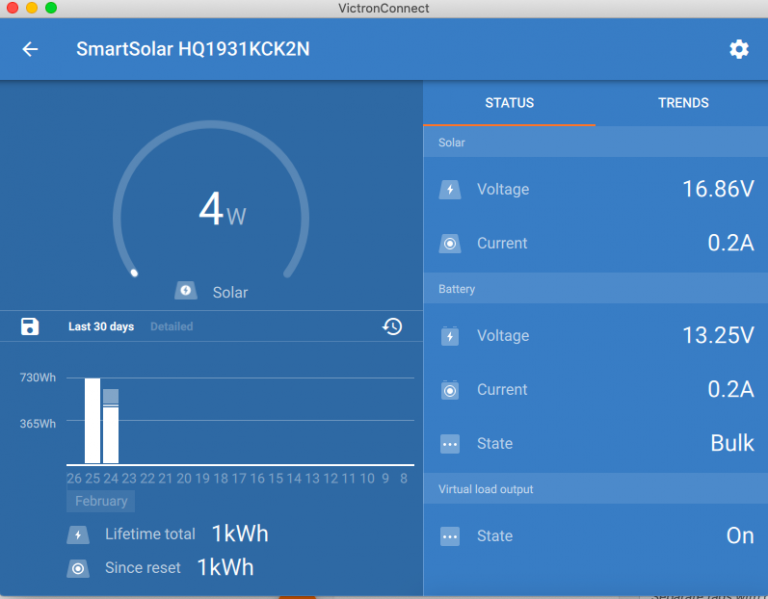768x599 pixels.
Task: Click the save history floppy disk icon
Action: pos(30,326)
